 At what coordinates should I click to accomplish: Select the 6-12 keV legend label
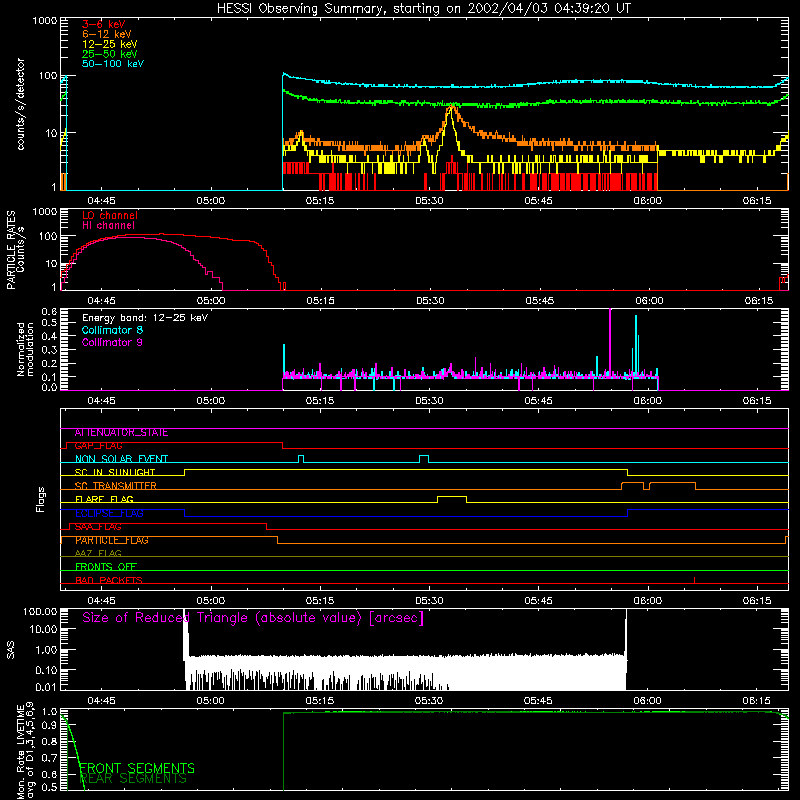[x=107, y=34]
